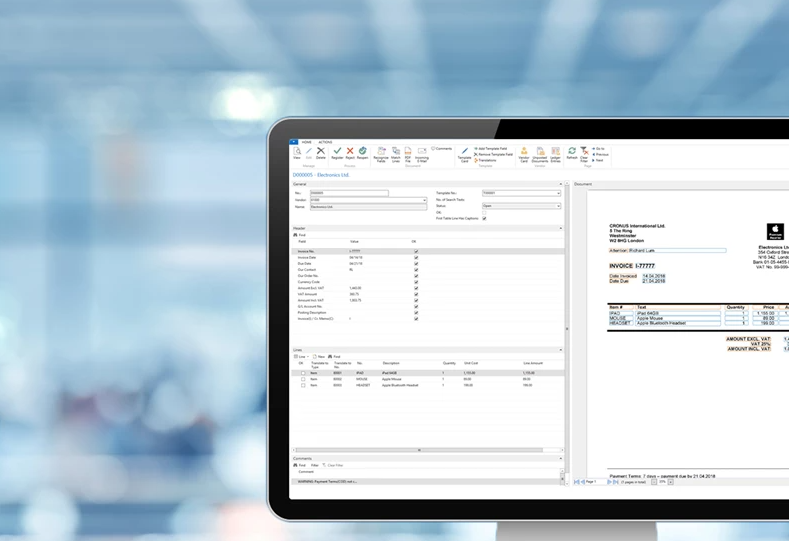Select the Apple Bluetooth Headset line

pyautogui.click(x=428, y=385)
